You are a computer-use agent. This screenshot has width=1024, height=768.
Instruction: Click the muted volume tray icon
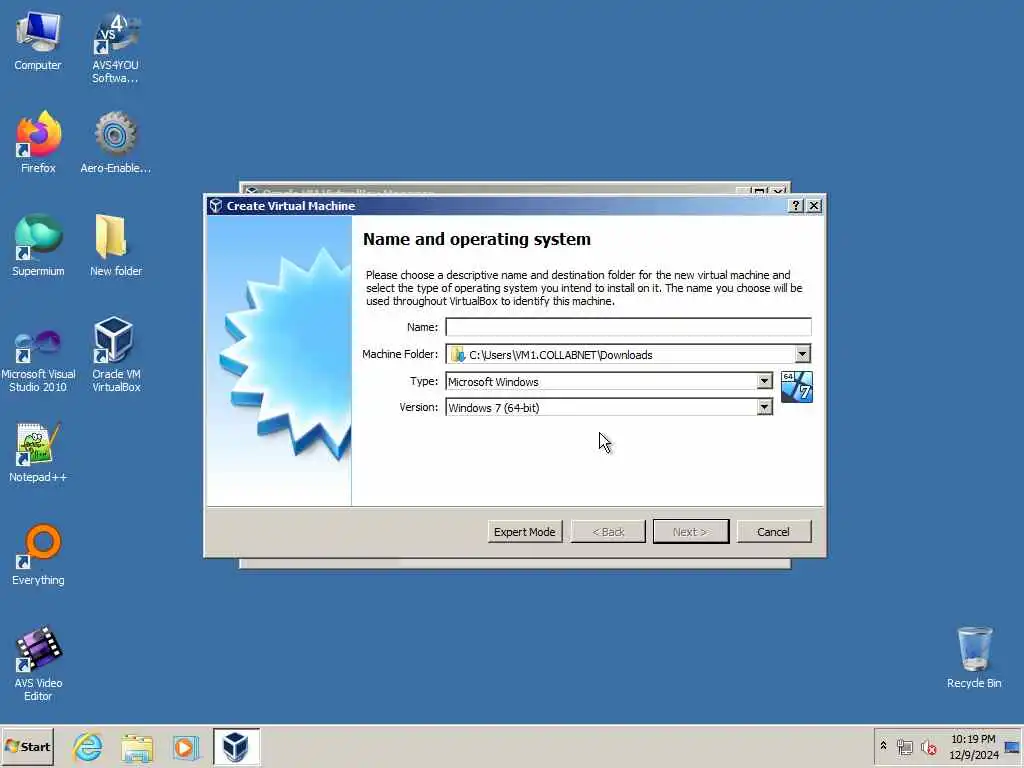coord(928,746)
